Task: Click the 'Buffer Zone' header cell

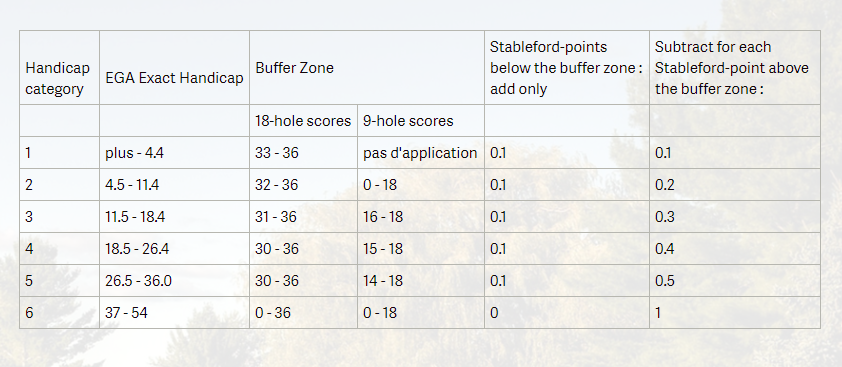Action: click(367, 68)
